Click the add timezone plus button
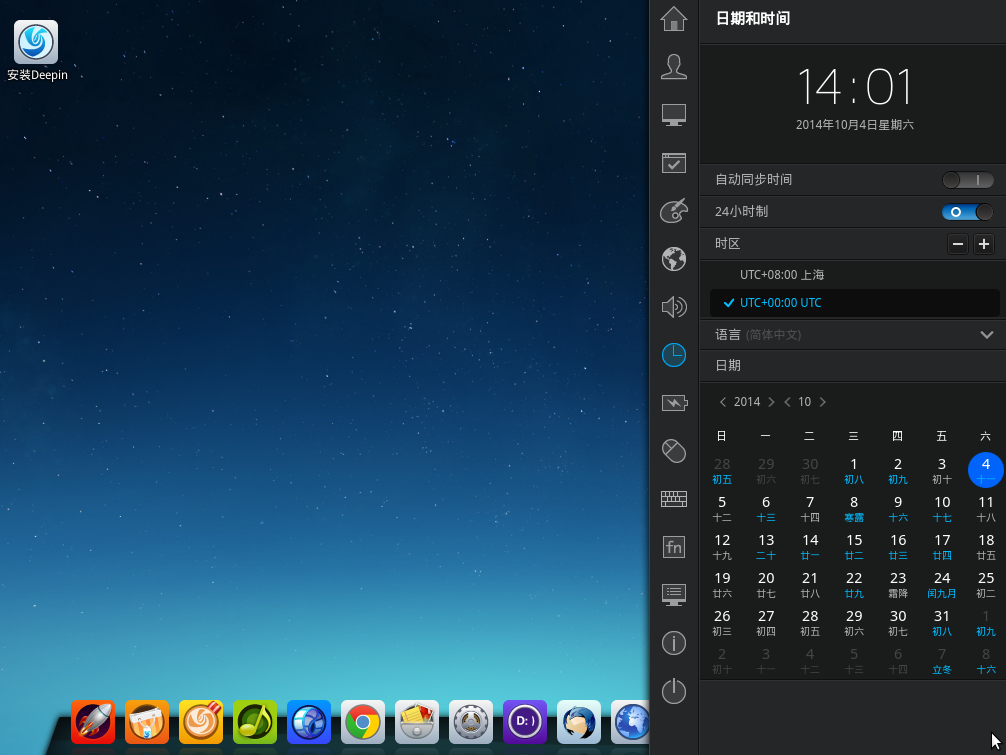 click(x=984, y=244)
